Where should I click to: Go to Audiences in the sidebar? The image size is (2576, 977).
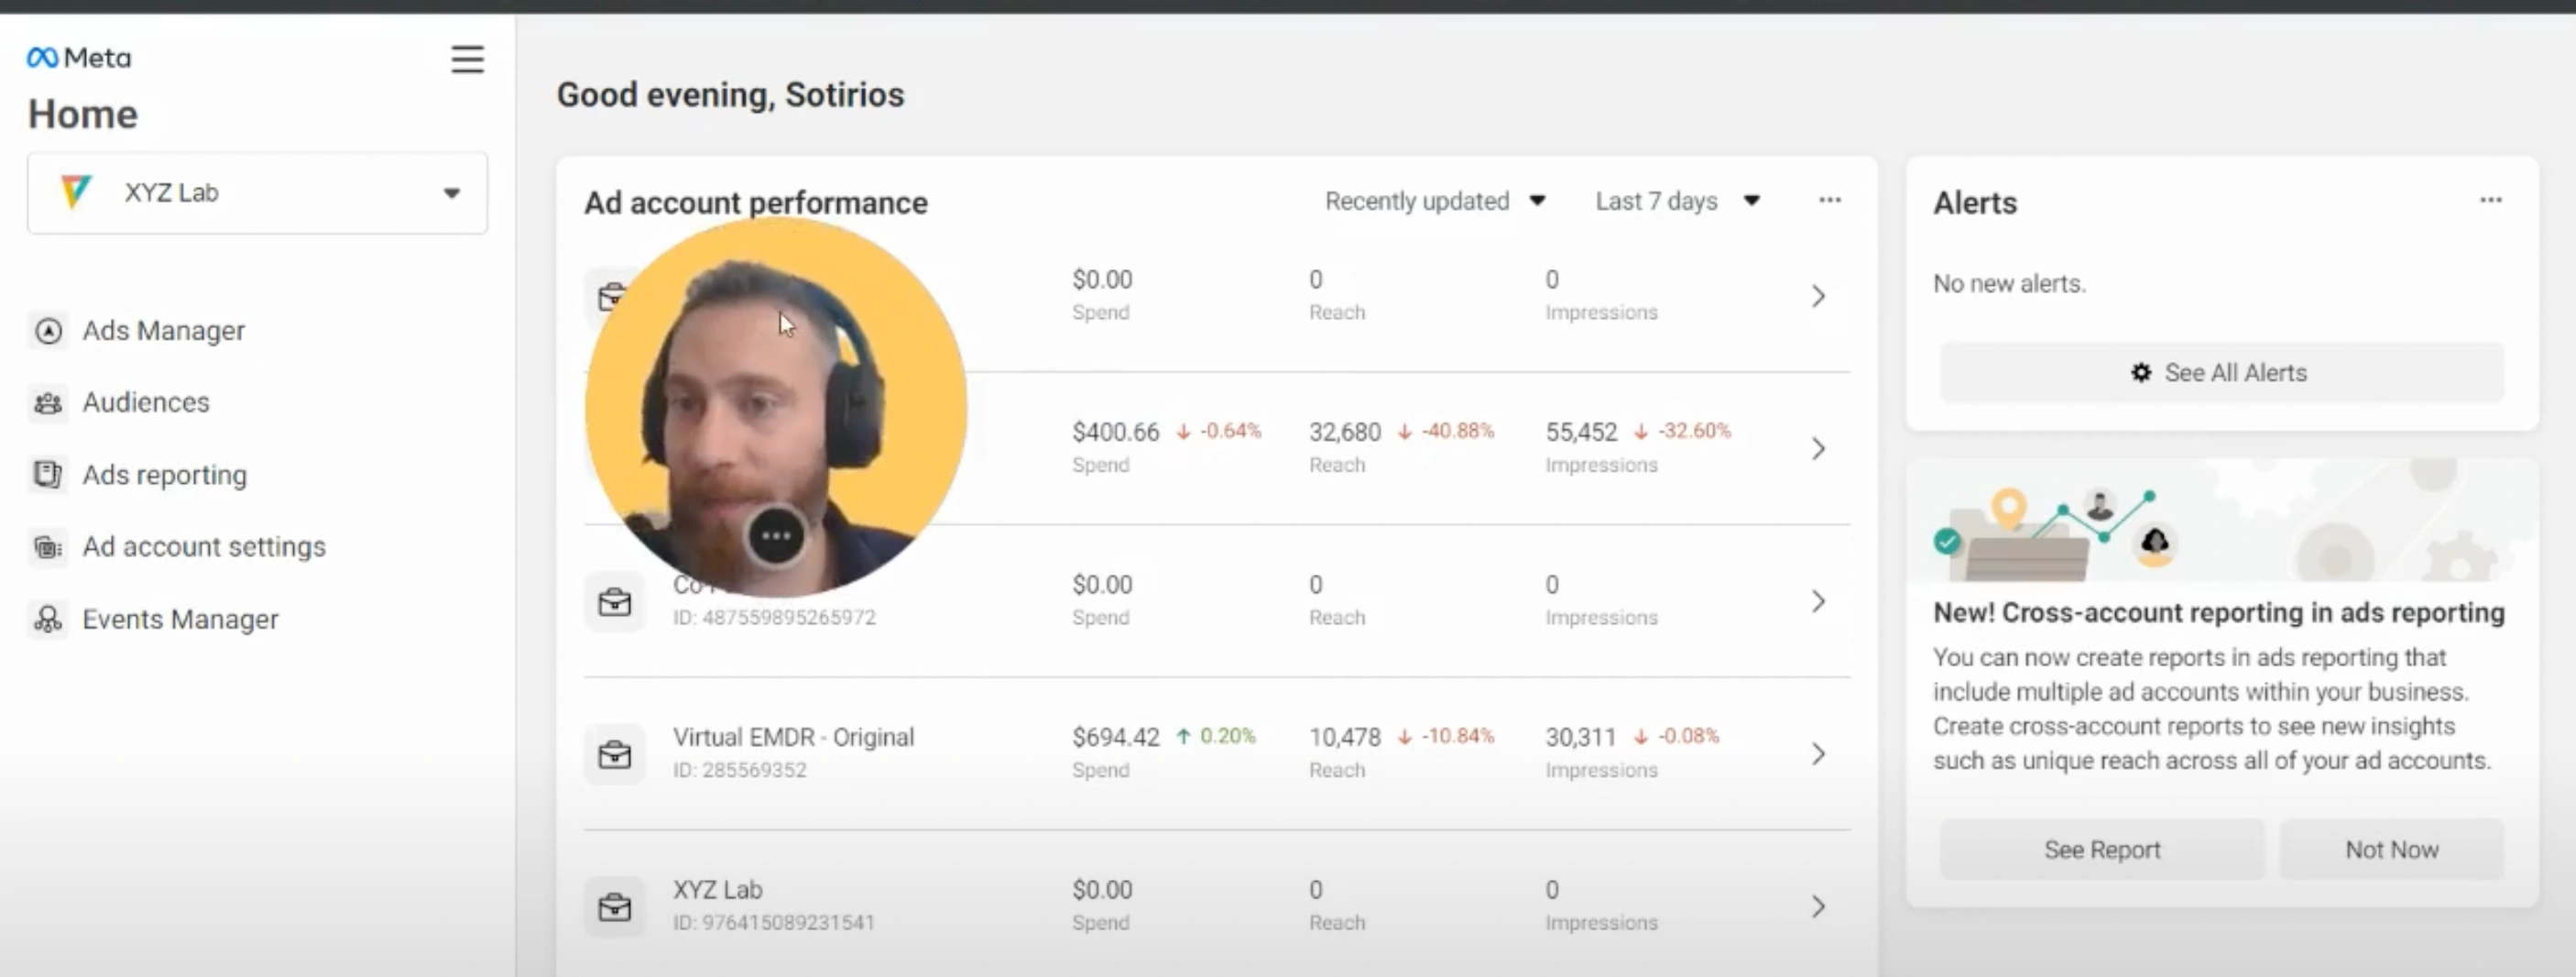point(146,402)
